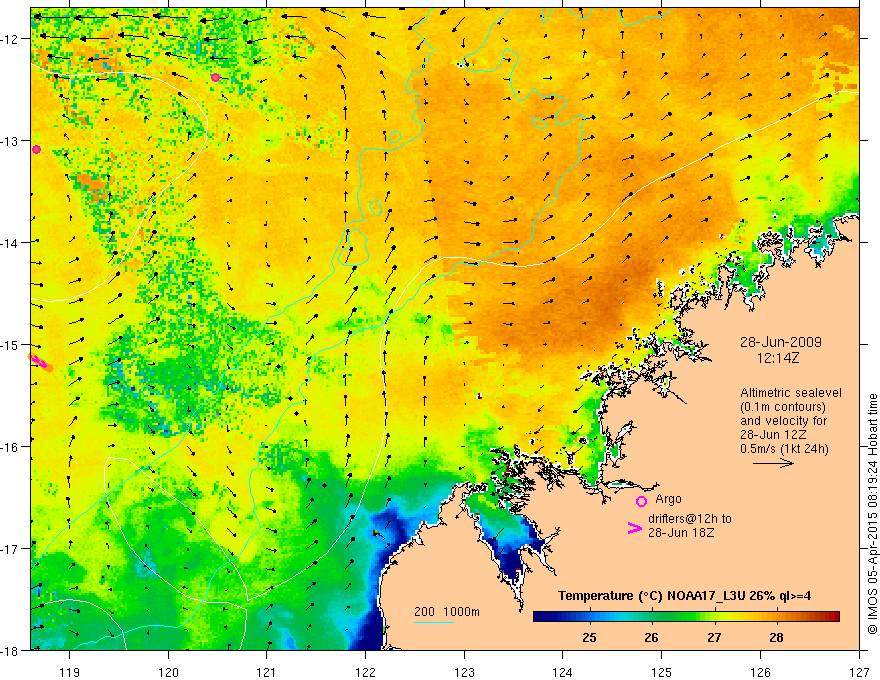
Task: Click the latitude axis label -13
Action: (11, 141)
